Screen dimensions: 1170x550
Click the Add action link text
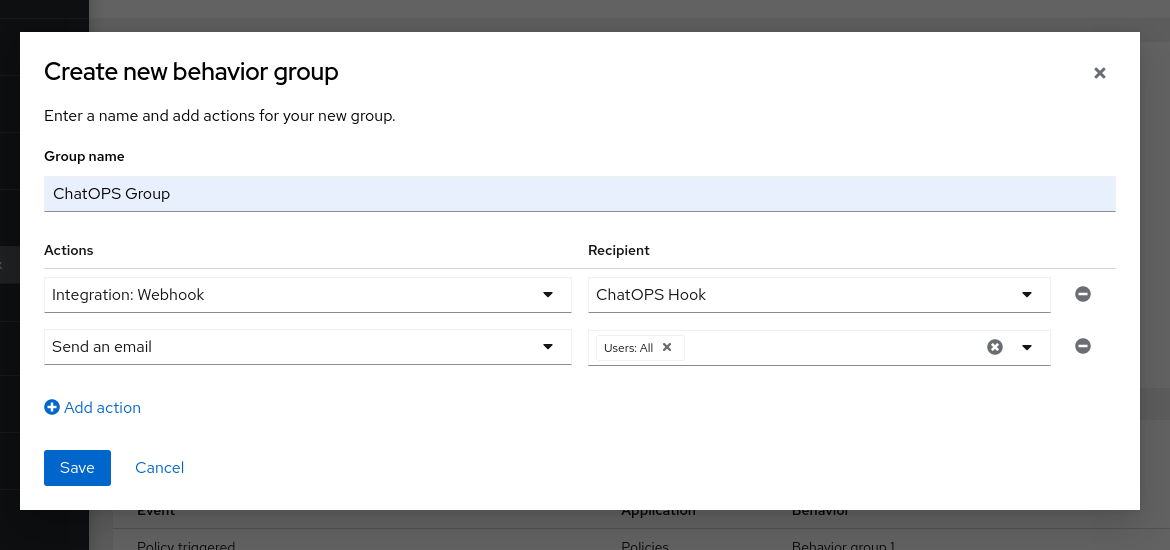102,408
